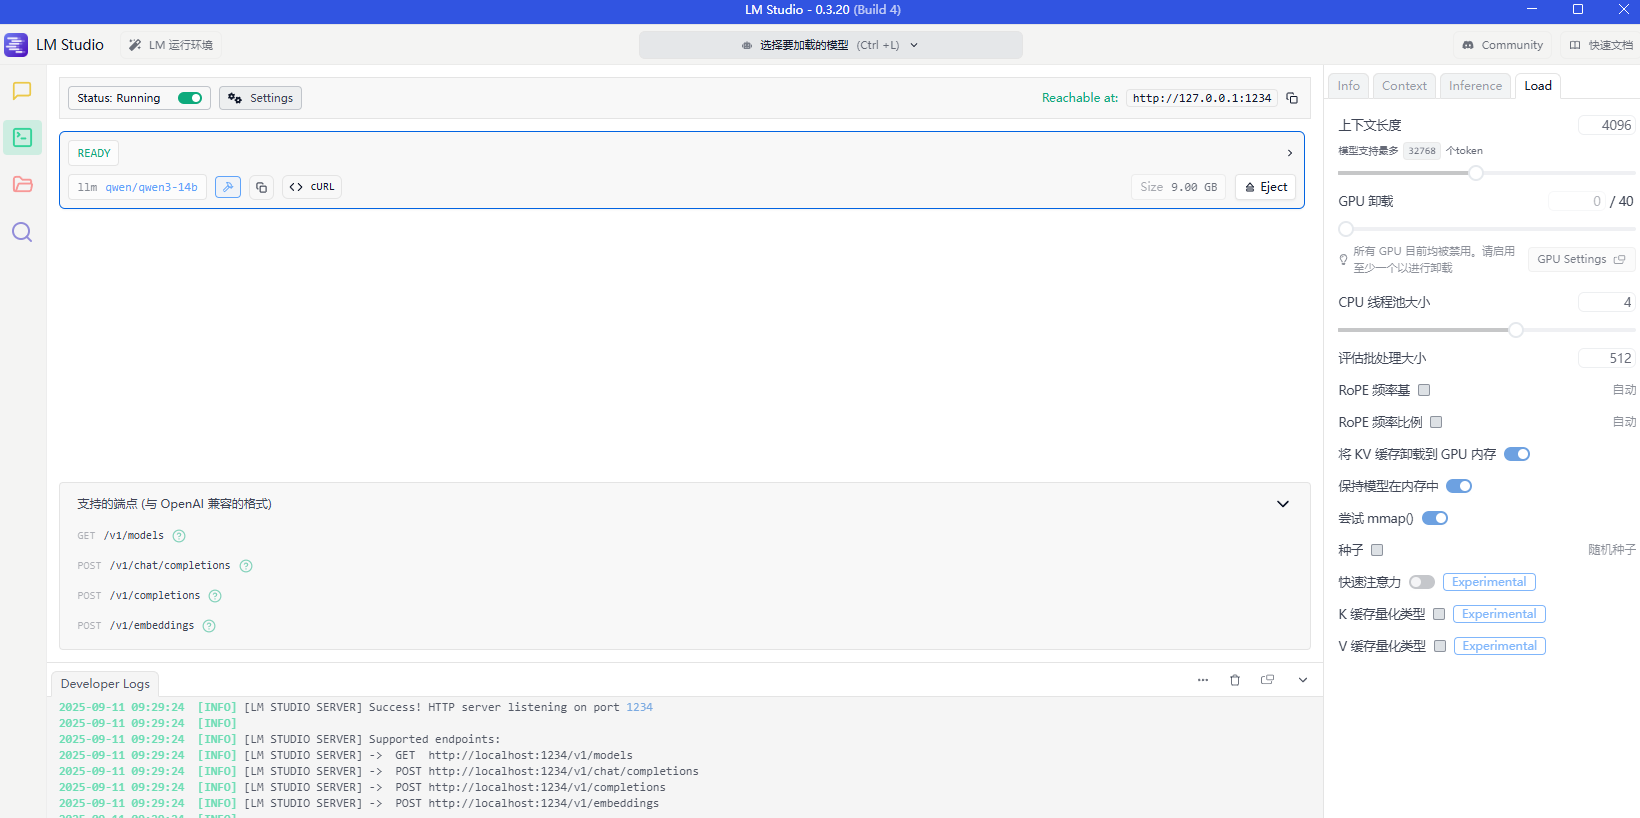
Task: Switch to the Inference tab
Action: click(1475, 86)
